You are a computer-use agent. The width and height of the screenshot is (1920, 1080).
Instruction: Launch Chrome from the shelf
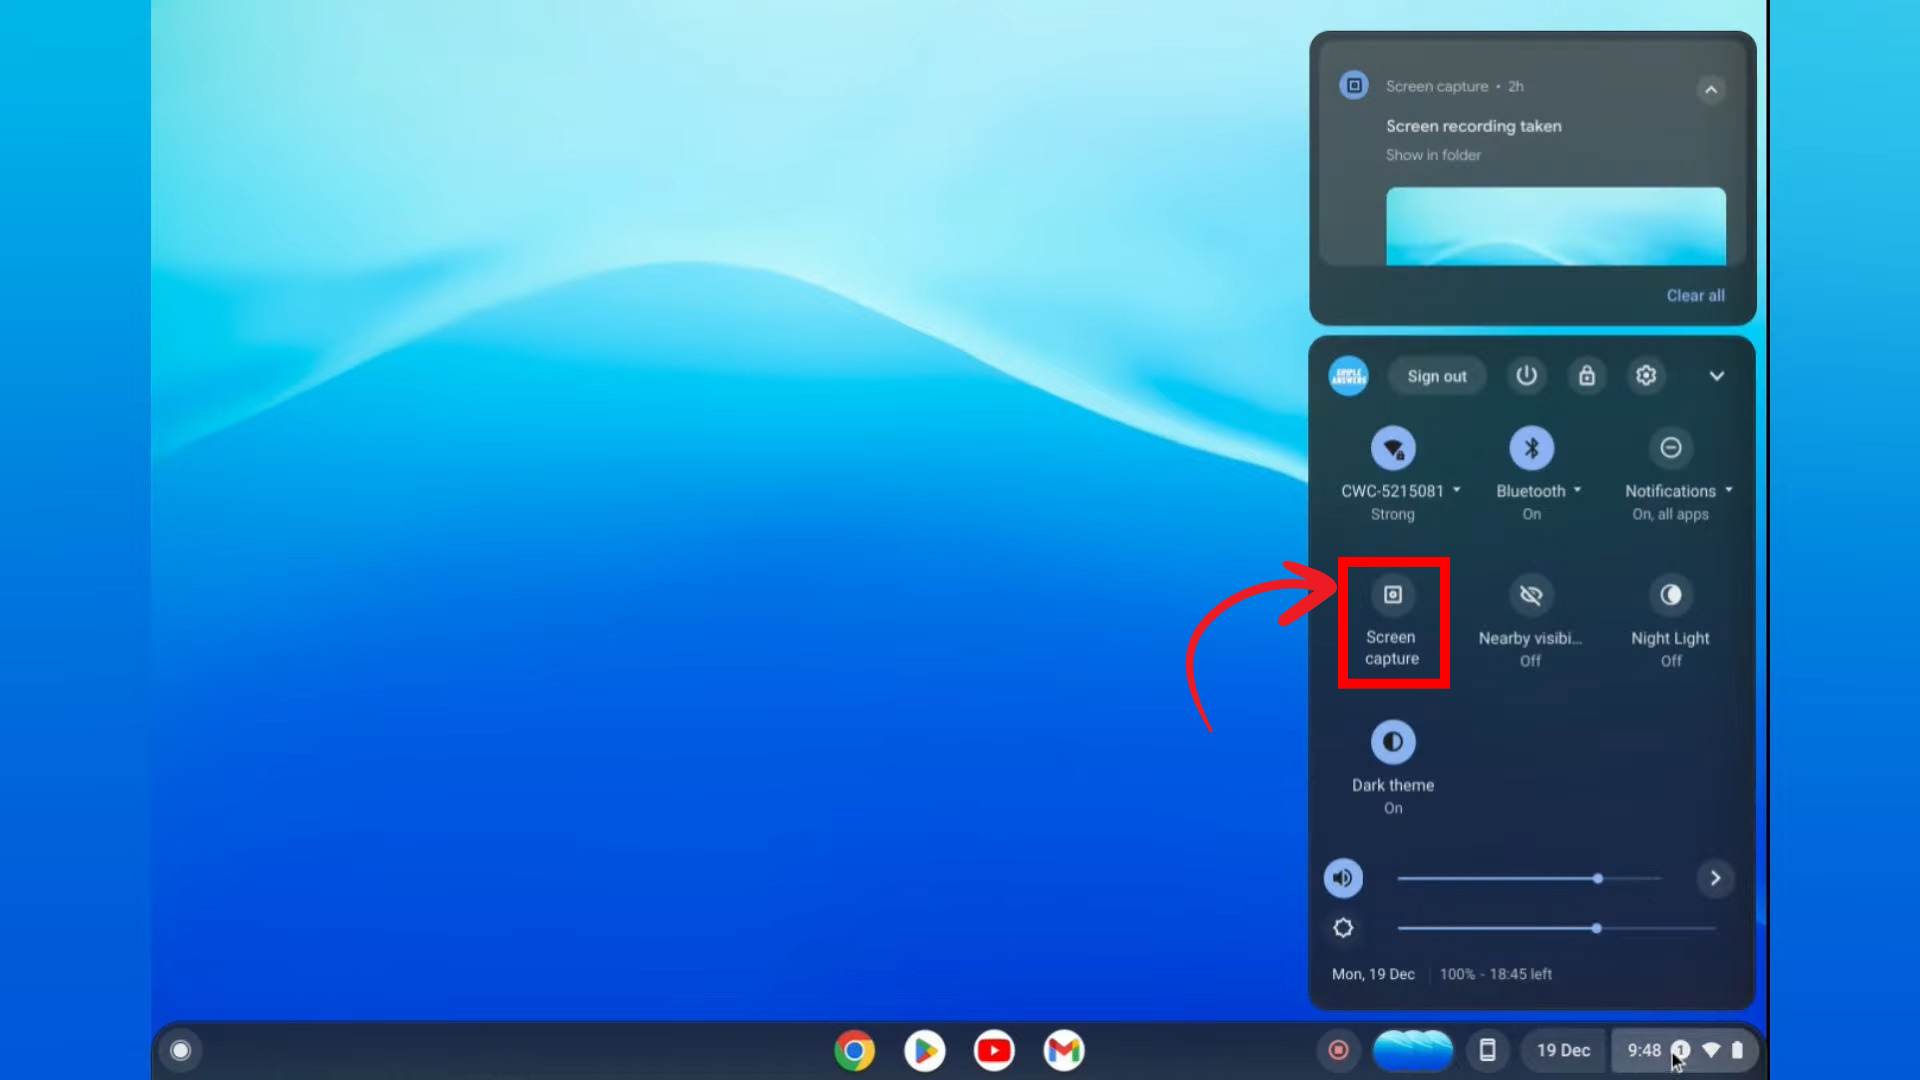[x=854, y=1050]
